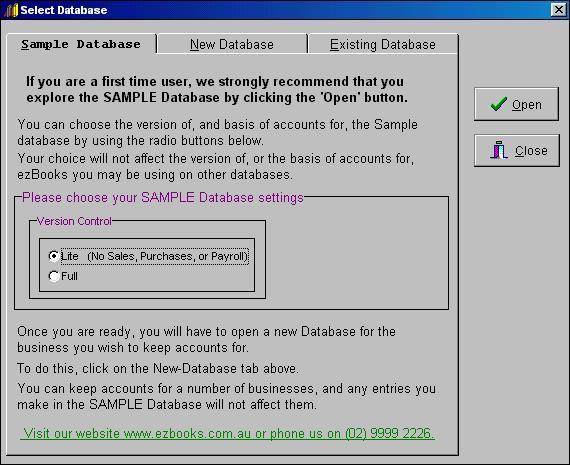Click the (02) 9999 2226 phone number
The height and width of the screenshot is (465, 570).
(x=390, y=433)
